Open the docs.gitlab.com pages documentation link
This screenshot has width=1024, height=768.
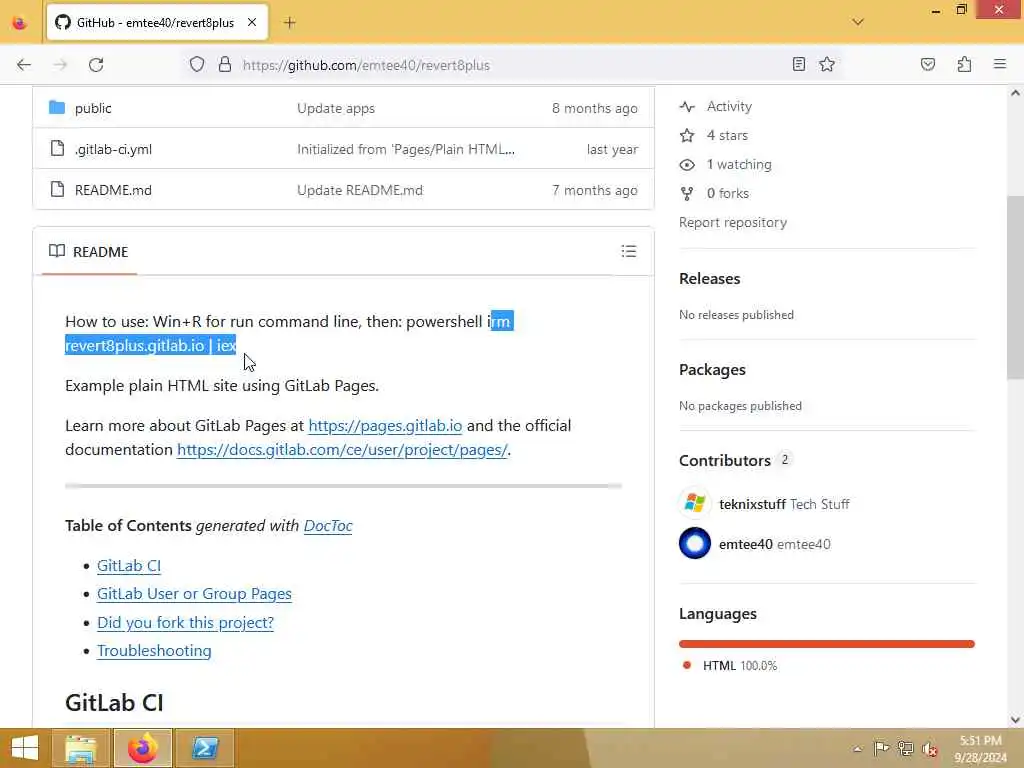[342, 450]
